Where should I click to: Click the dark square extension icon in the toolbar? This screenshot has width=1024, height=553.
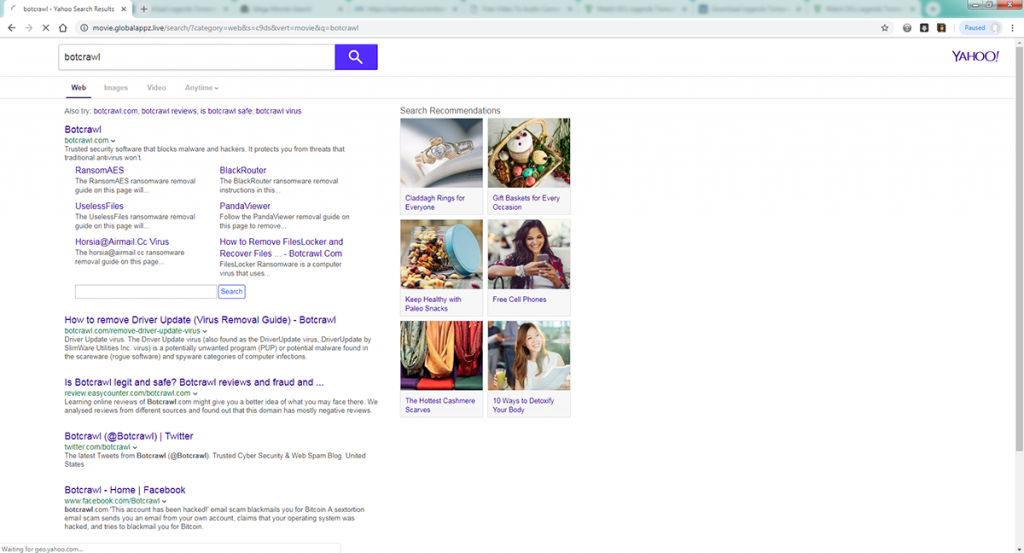coord(924,28)
